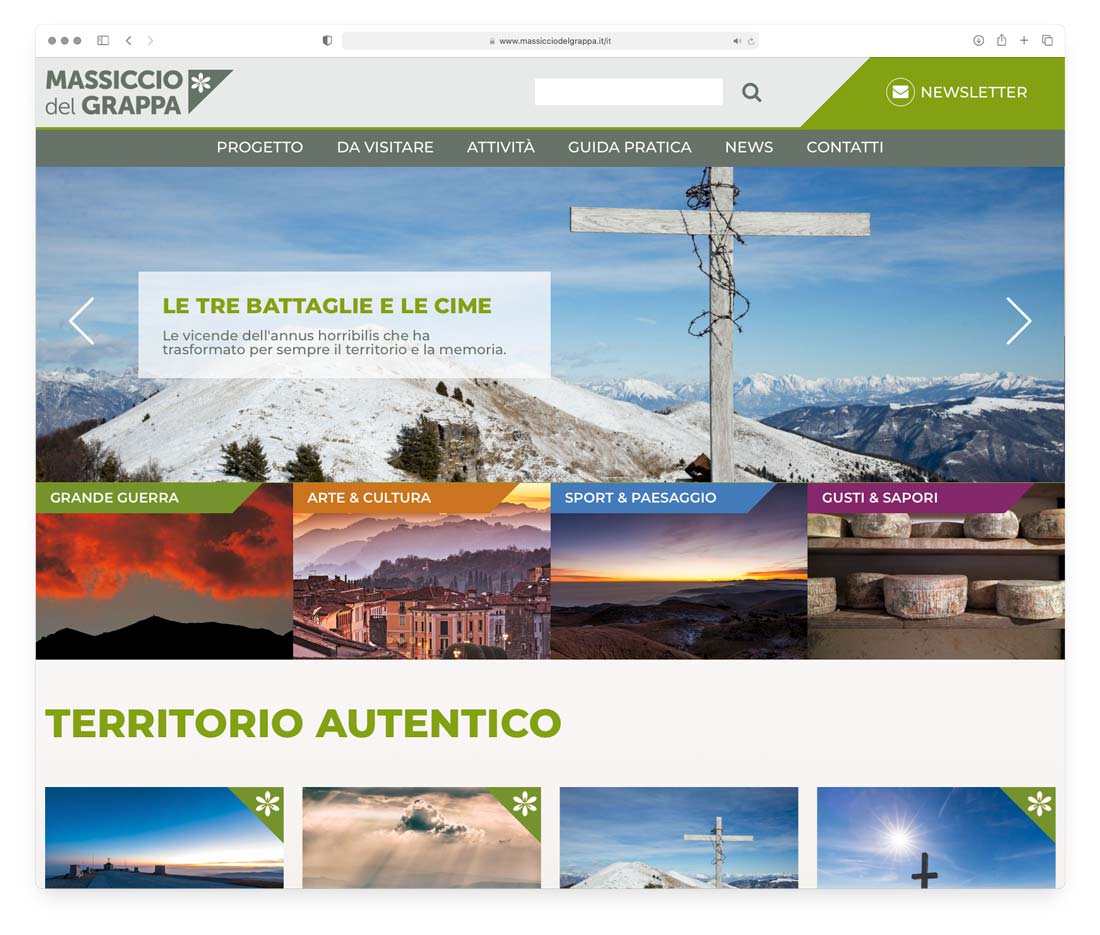This screenshot has height=935, width=1100.
Task: Open the GUSTI & SAPORI category tile
Action: (937, 571)
